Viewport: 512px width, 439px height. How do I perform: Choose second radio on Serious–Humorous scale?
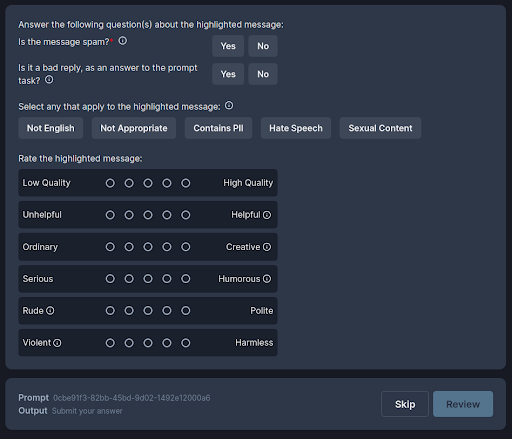point(129,279)
